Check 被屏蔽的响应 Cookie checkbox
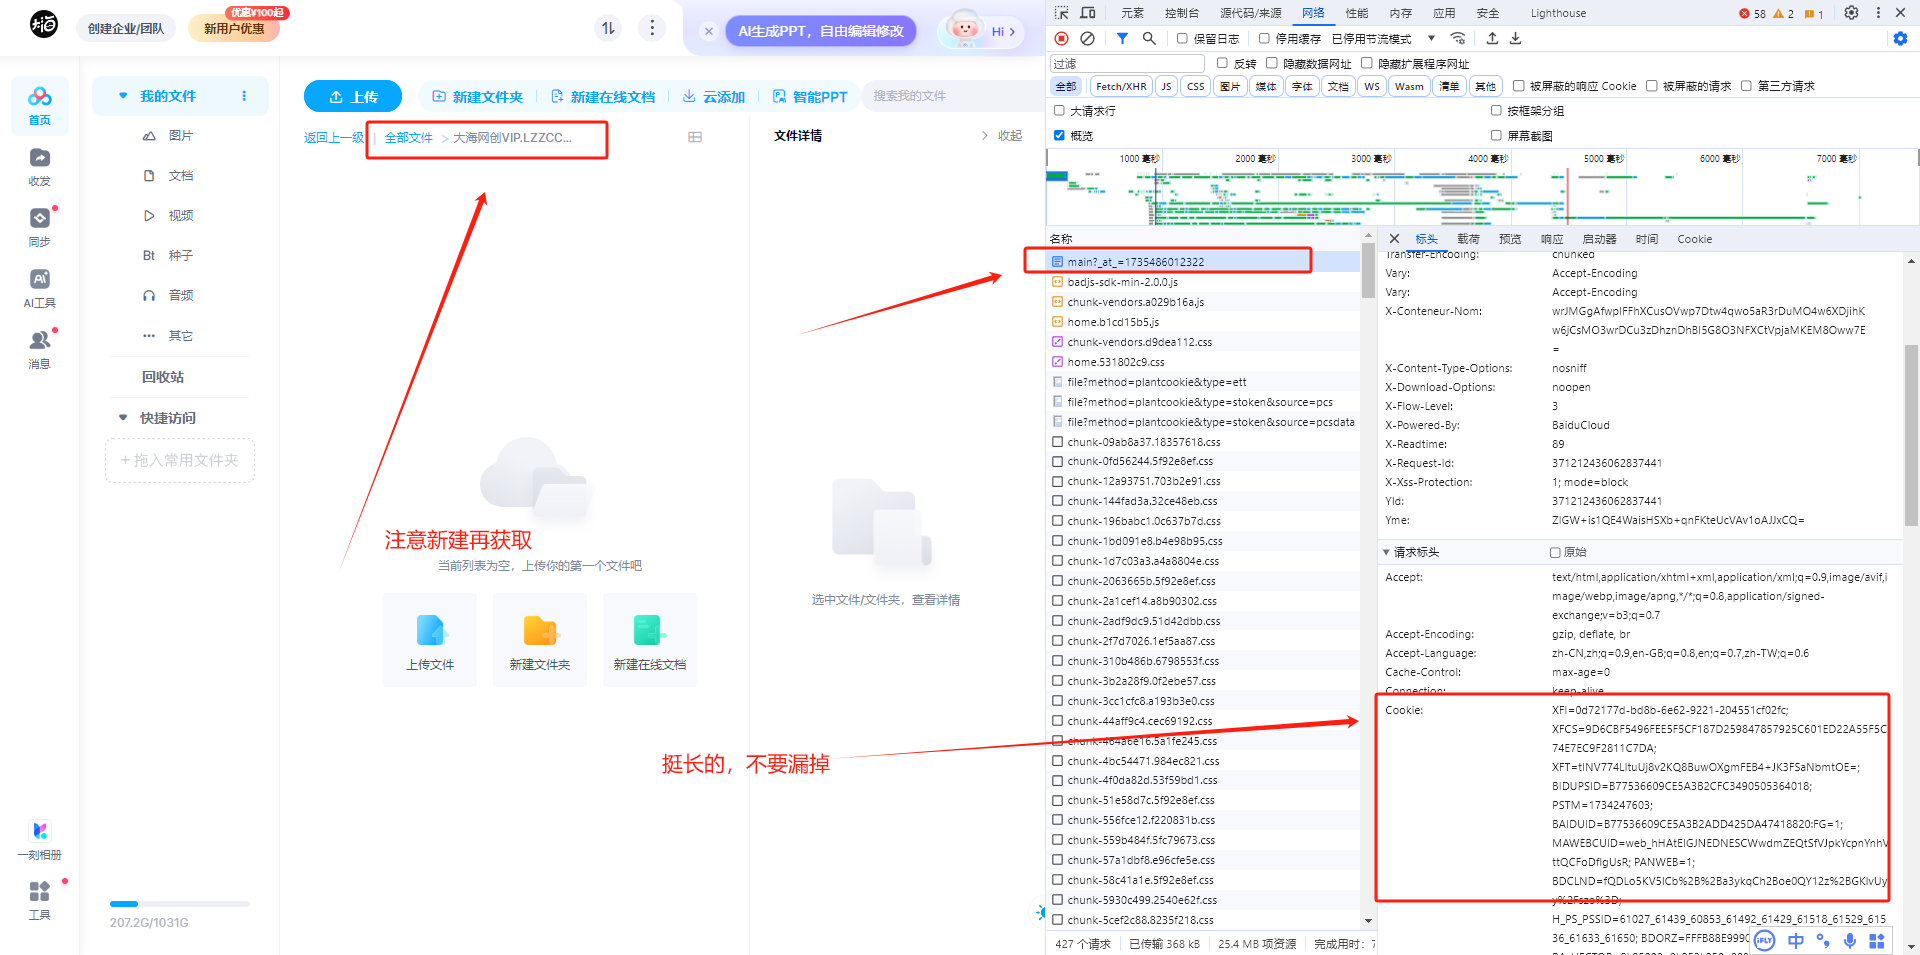The width and height of the screenshot is (1920, 955). (1518, 86)
